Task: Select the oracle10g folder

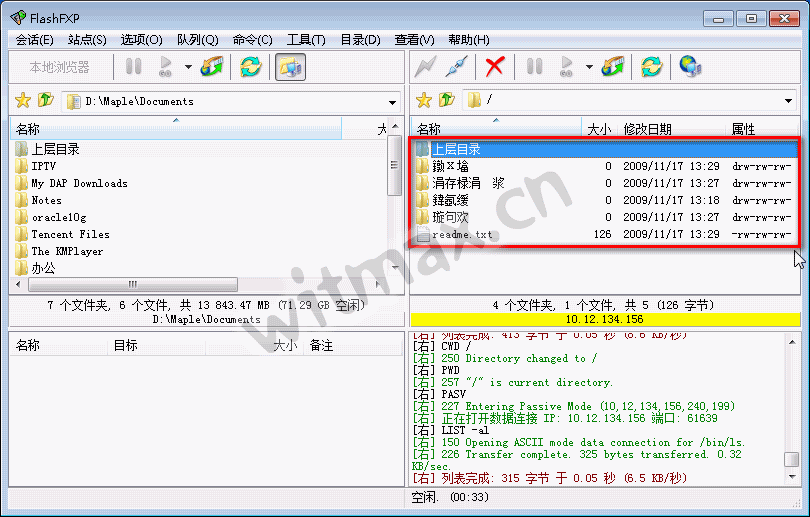Action: tap(51, 217)
